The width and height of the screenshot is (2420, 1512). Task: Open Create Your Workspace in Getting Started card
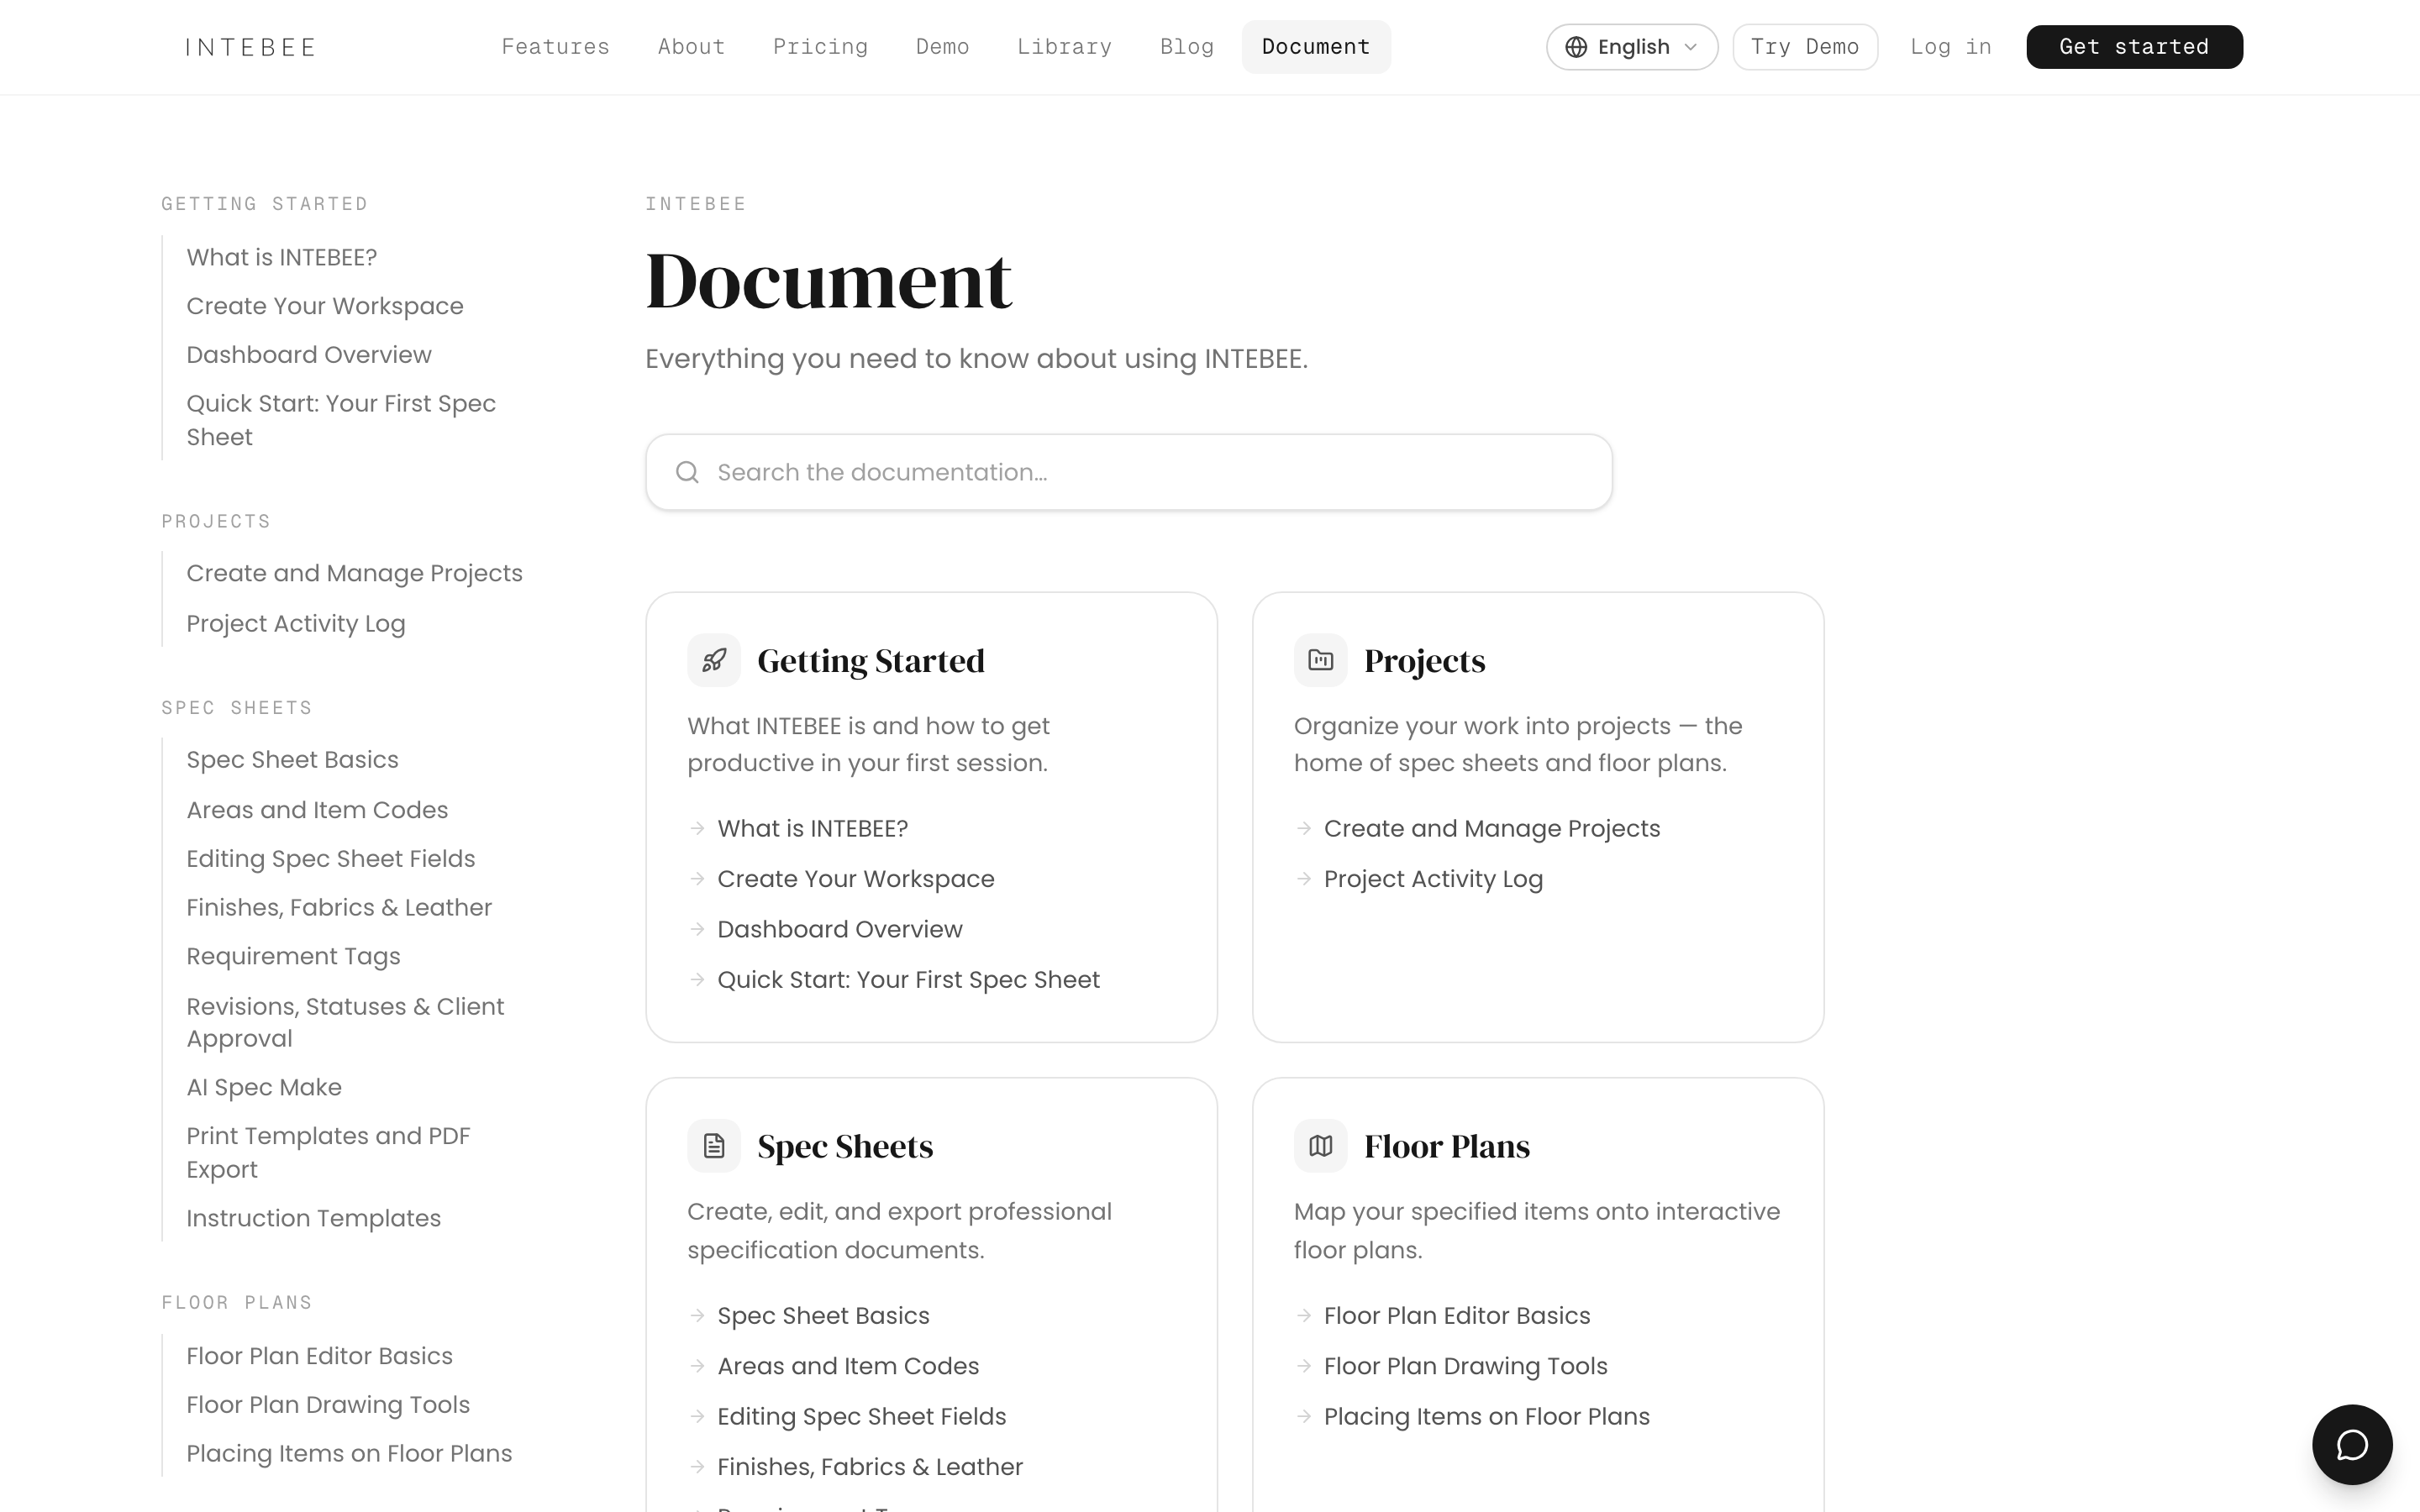[x=855, y=878]
